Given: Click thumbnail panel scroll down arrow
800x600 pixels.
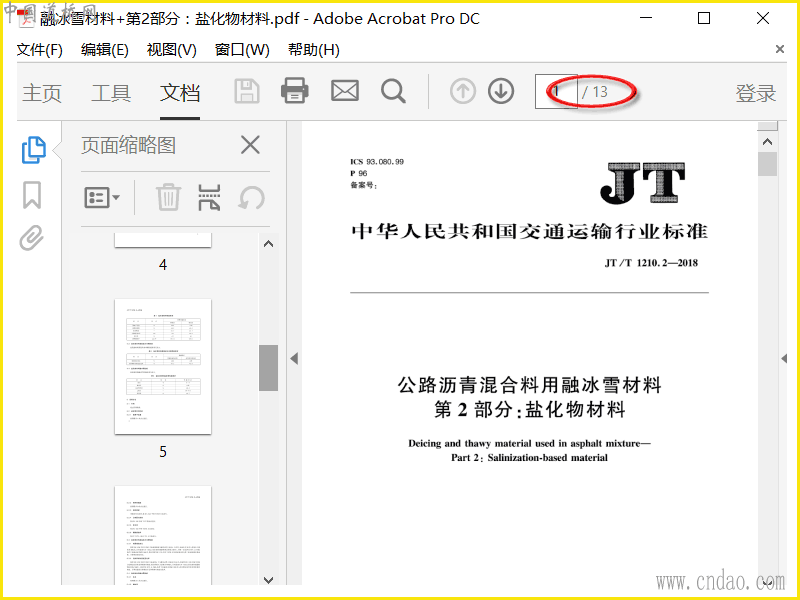Looking at the screenshot, I should point(268,580).
